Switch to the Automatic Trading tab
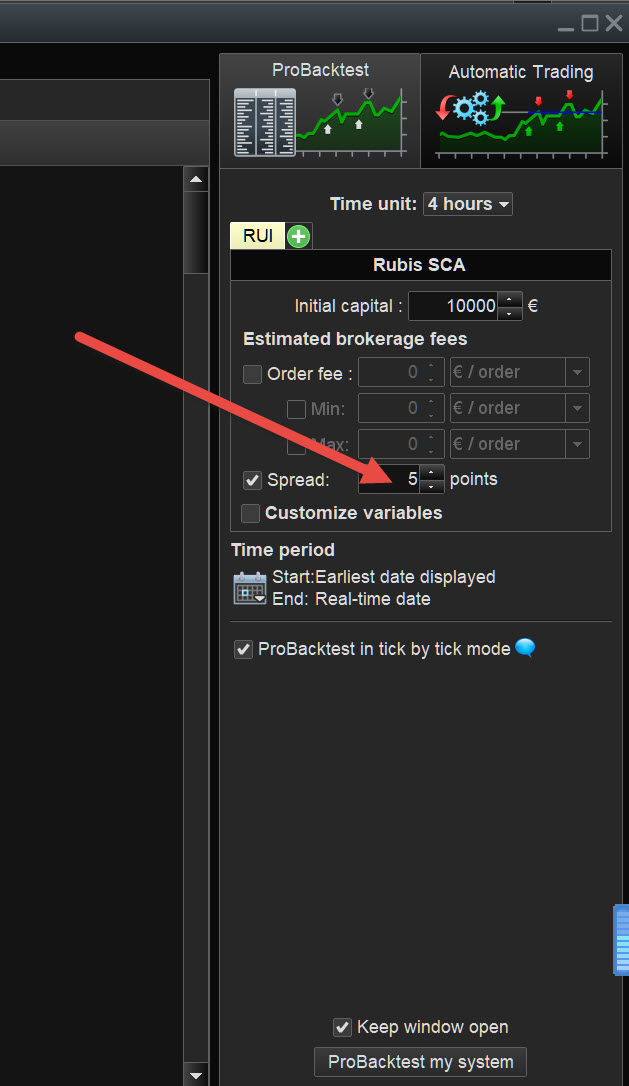 tap(520, 72)
